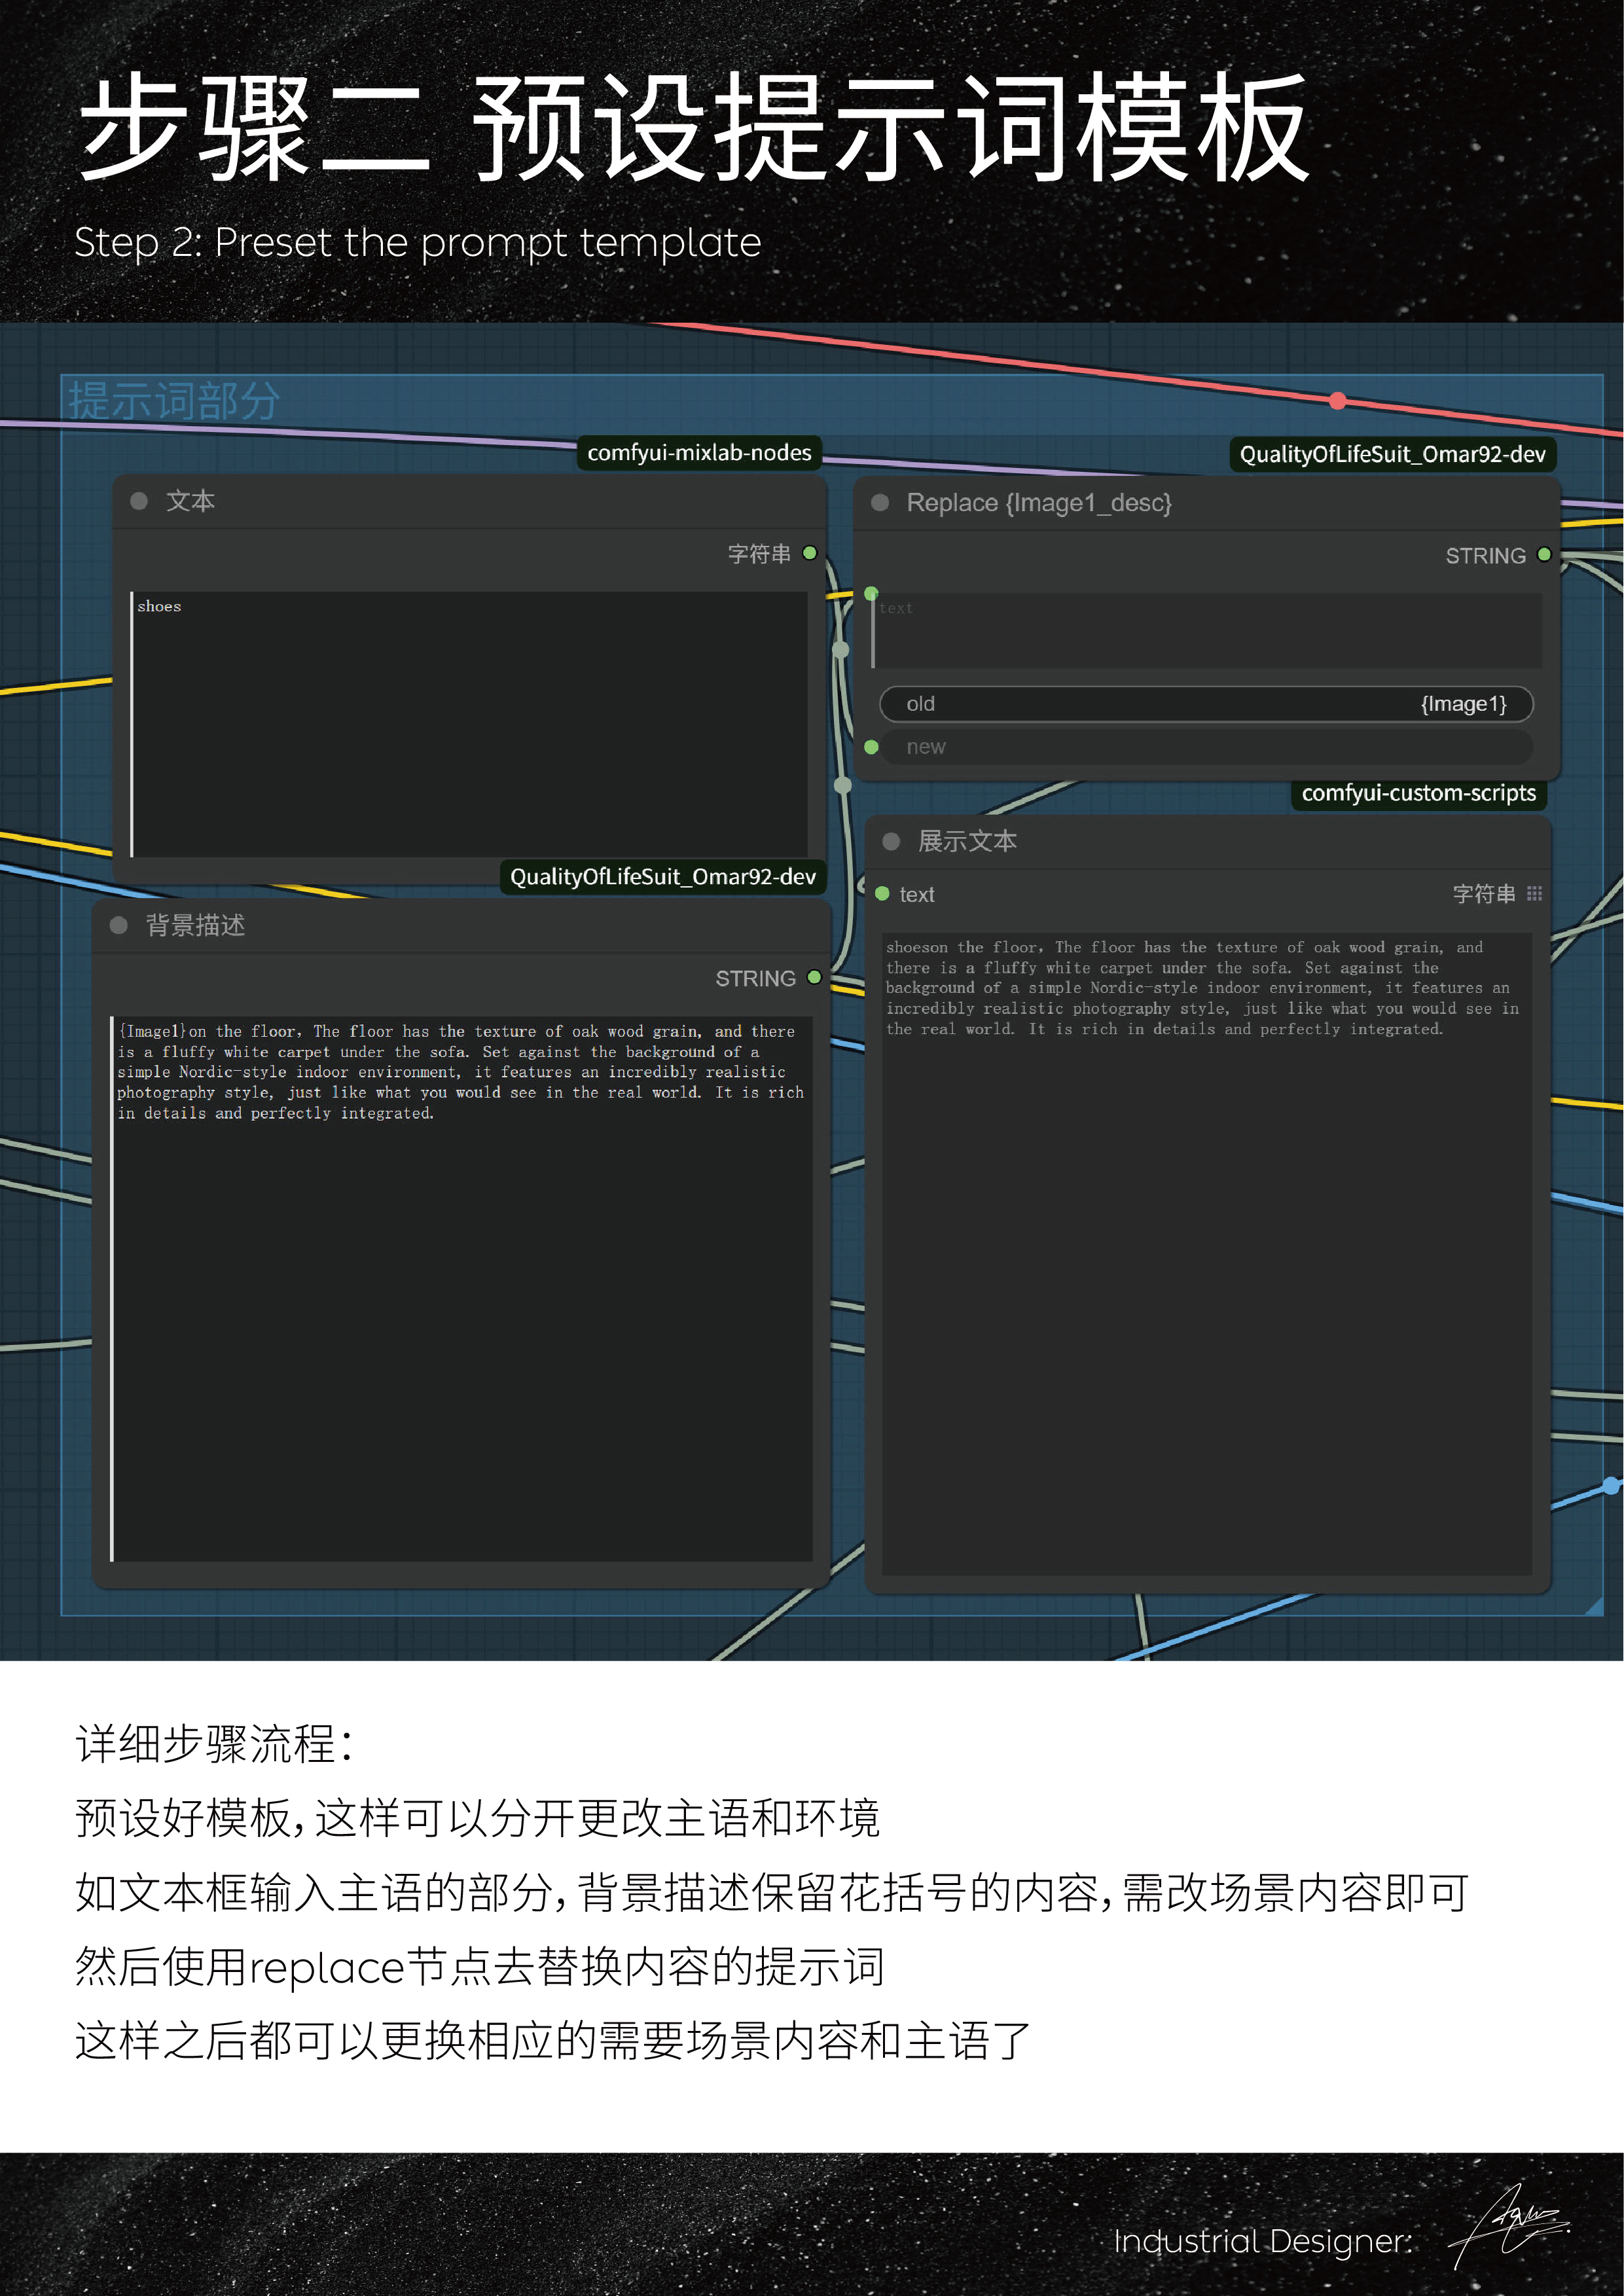Click the drag handle icon beside 字符串 label
Image resolution: width=1624 pixels, height=2296 pixels.
point(1535,894)
